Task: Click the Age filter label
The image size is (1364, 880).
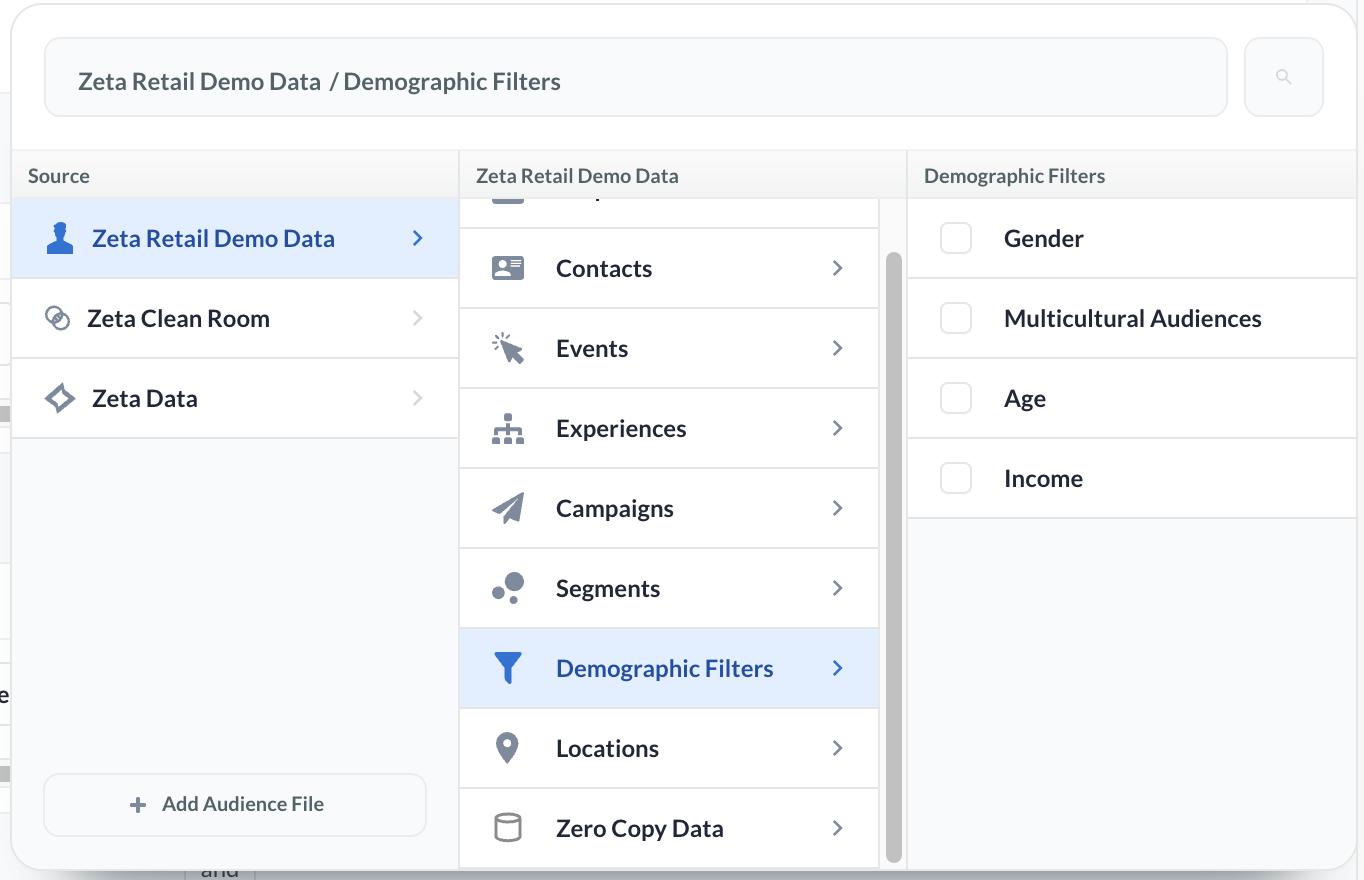Action: (x=1025, y=398)
